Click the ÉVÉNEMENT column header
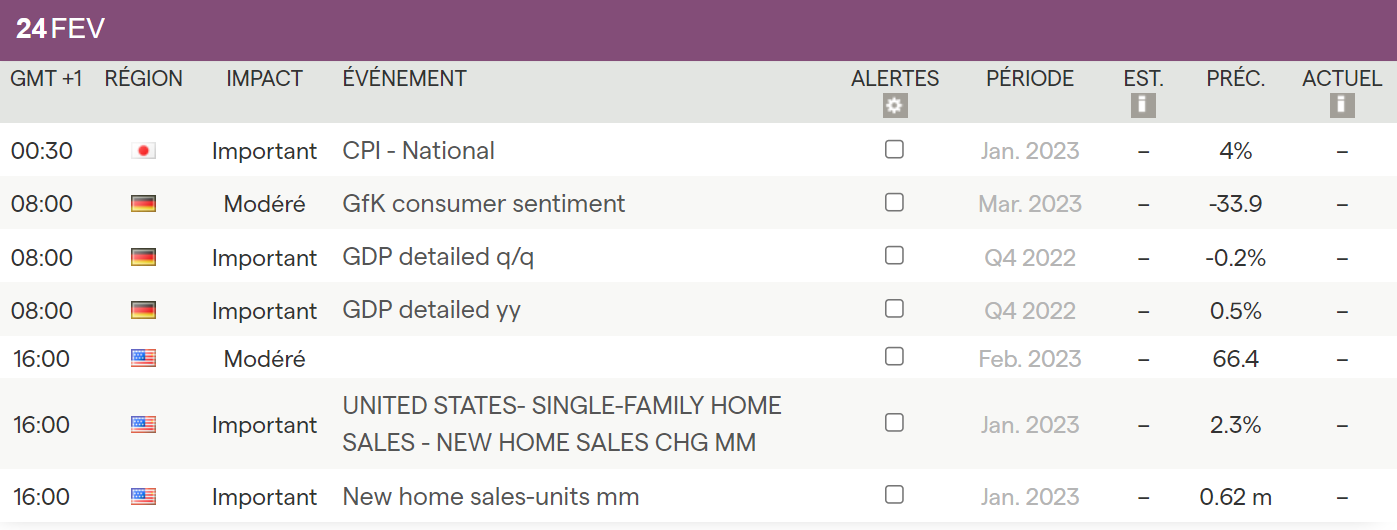This screenshot has height=530, width=1397. coord(404,79)
